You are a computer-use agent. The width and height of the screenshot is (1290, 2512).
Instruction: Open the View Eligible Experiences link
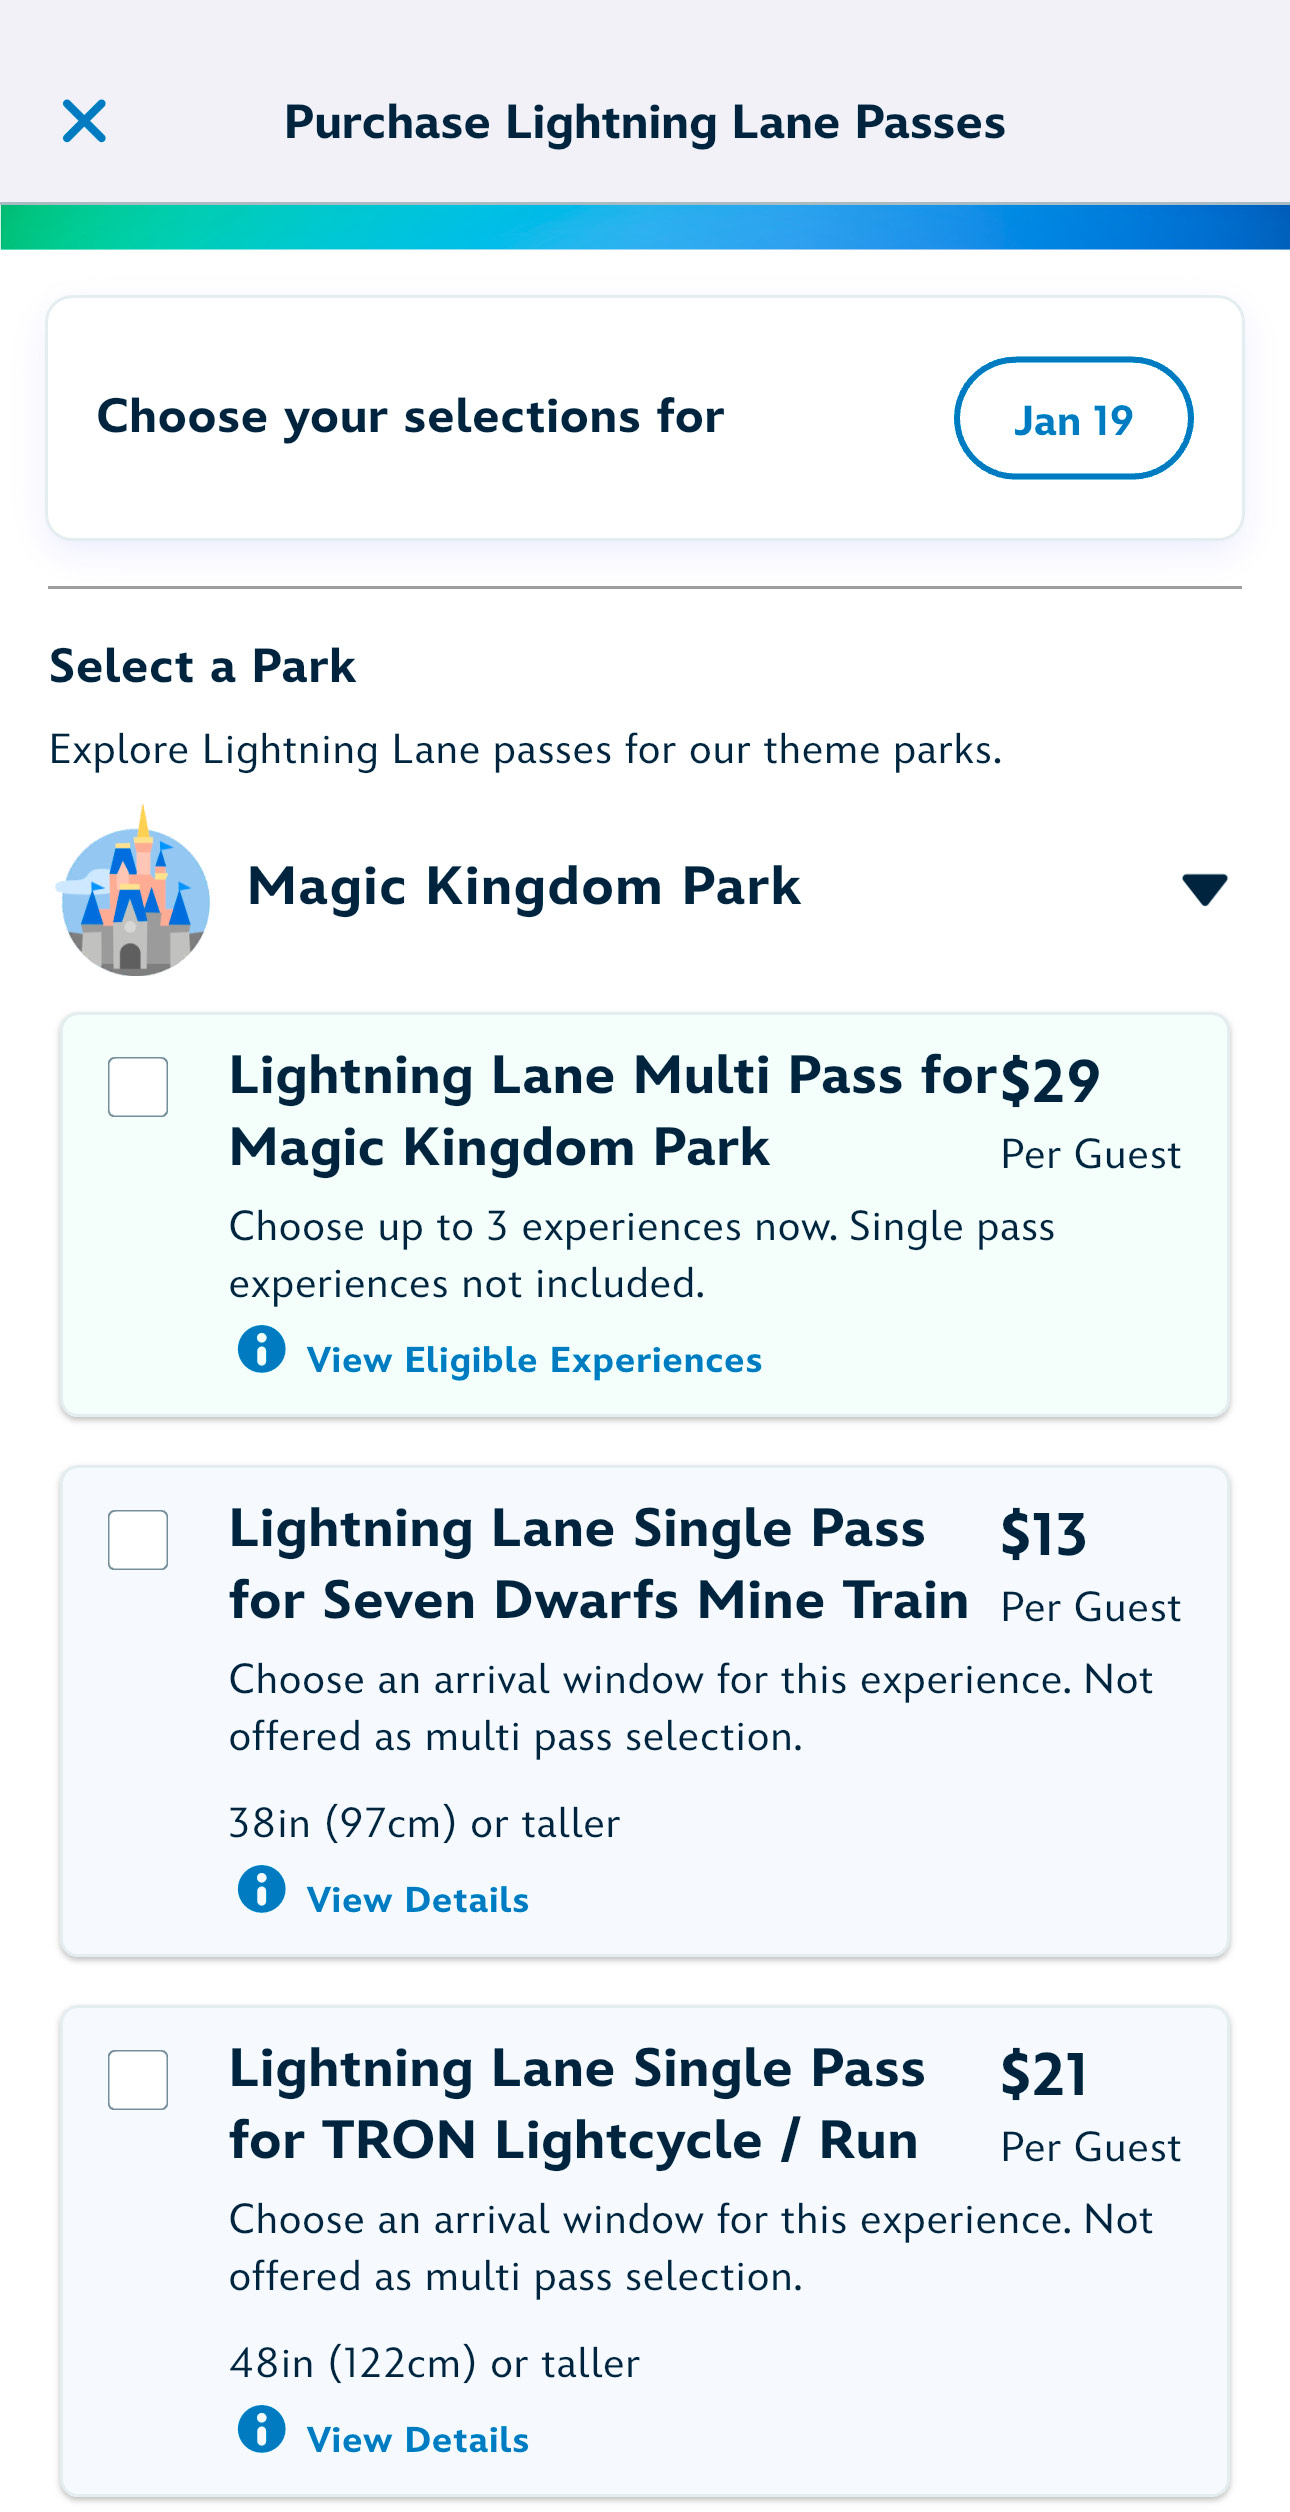coord(534,1361)
